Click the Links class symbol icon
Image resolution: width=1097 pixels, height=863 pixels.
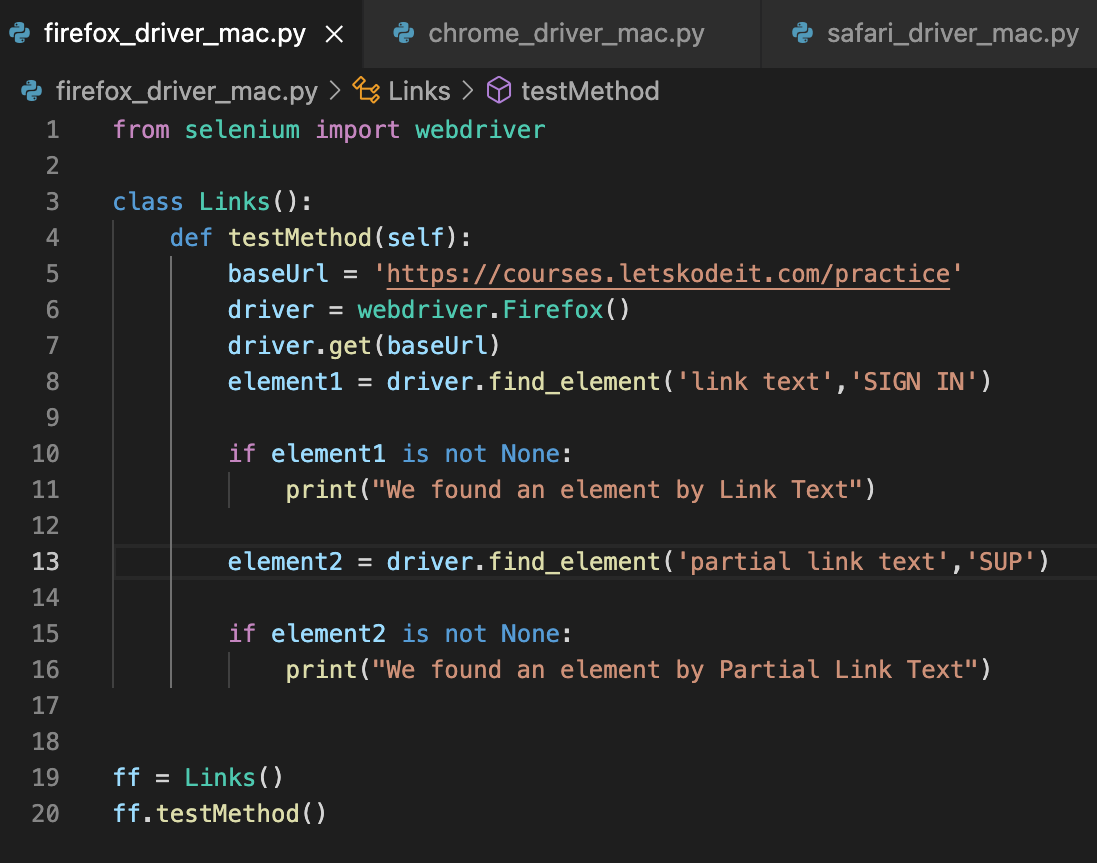367,92
